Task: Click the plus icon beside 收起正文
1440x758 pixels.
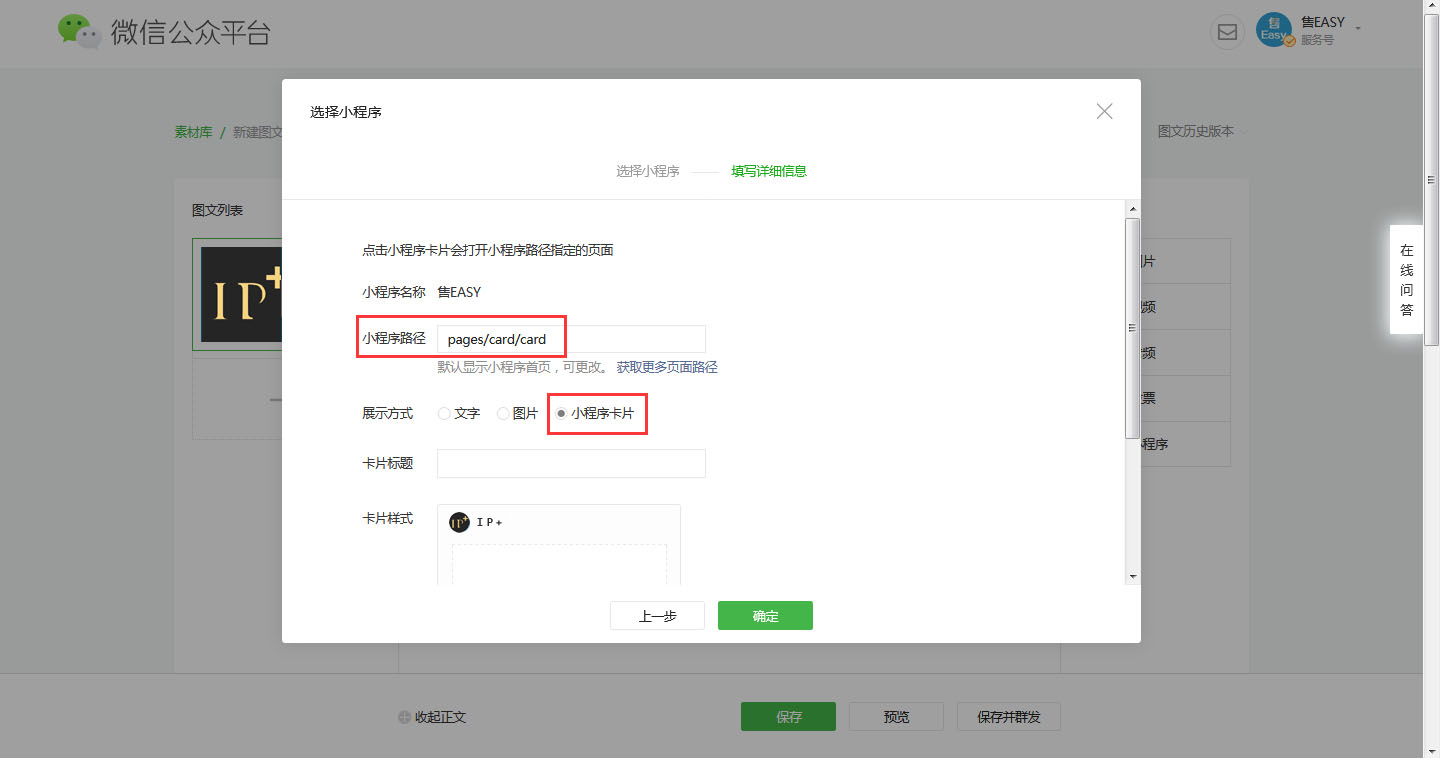Action: point(404,717)
